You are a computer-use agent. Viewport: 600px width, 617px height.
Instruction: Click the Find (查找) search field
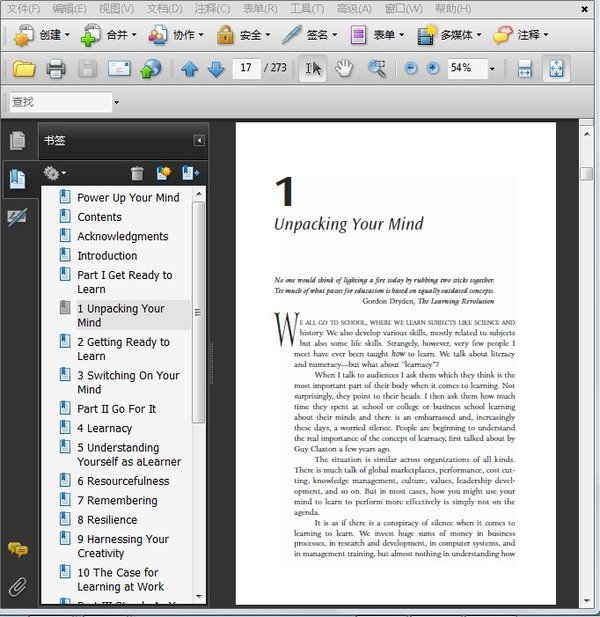coord(61,102)
